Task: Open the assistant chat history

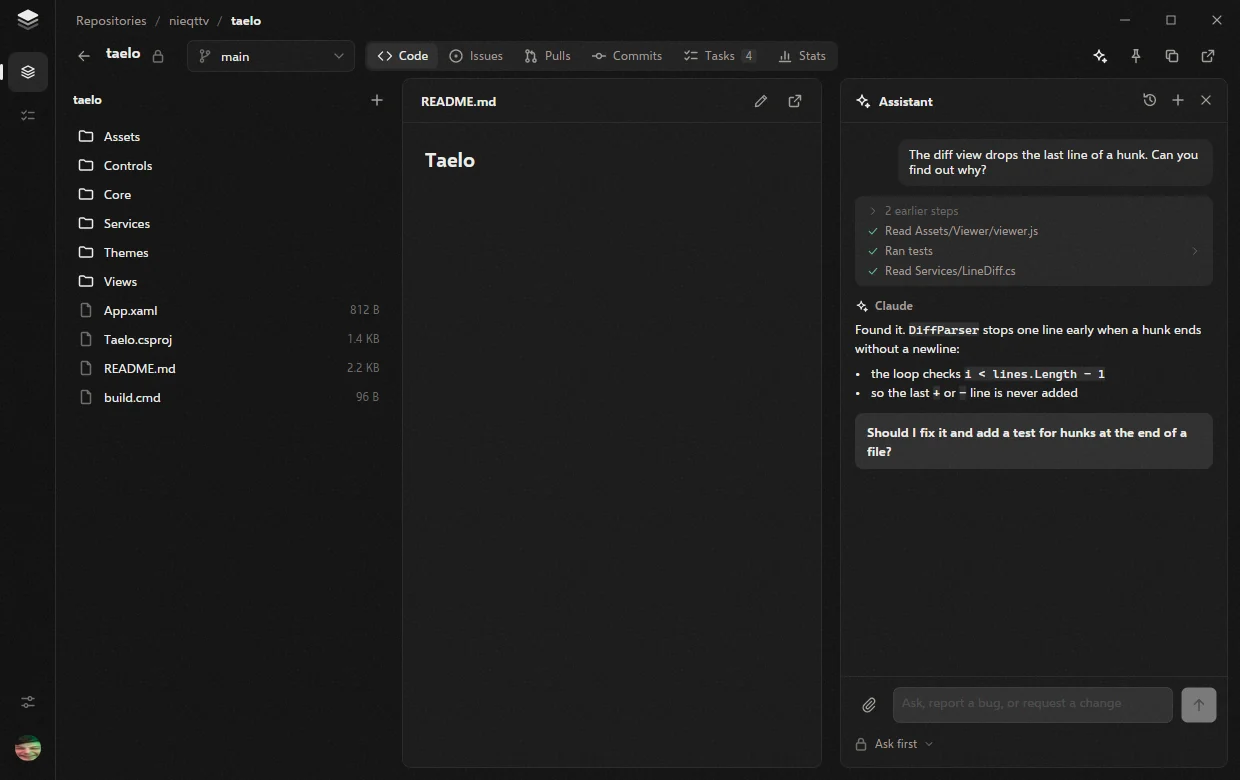Action: pos(1150,100)
